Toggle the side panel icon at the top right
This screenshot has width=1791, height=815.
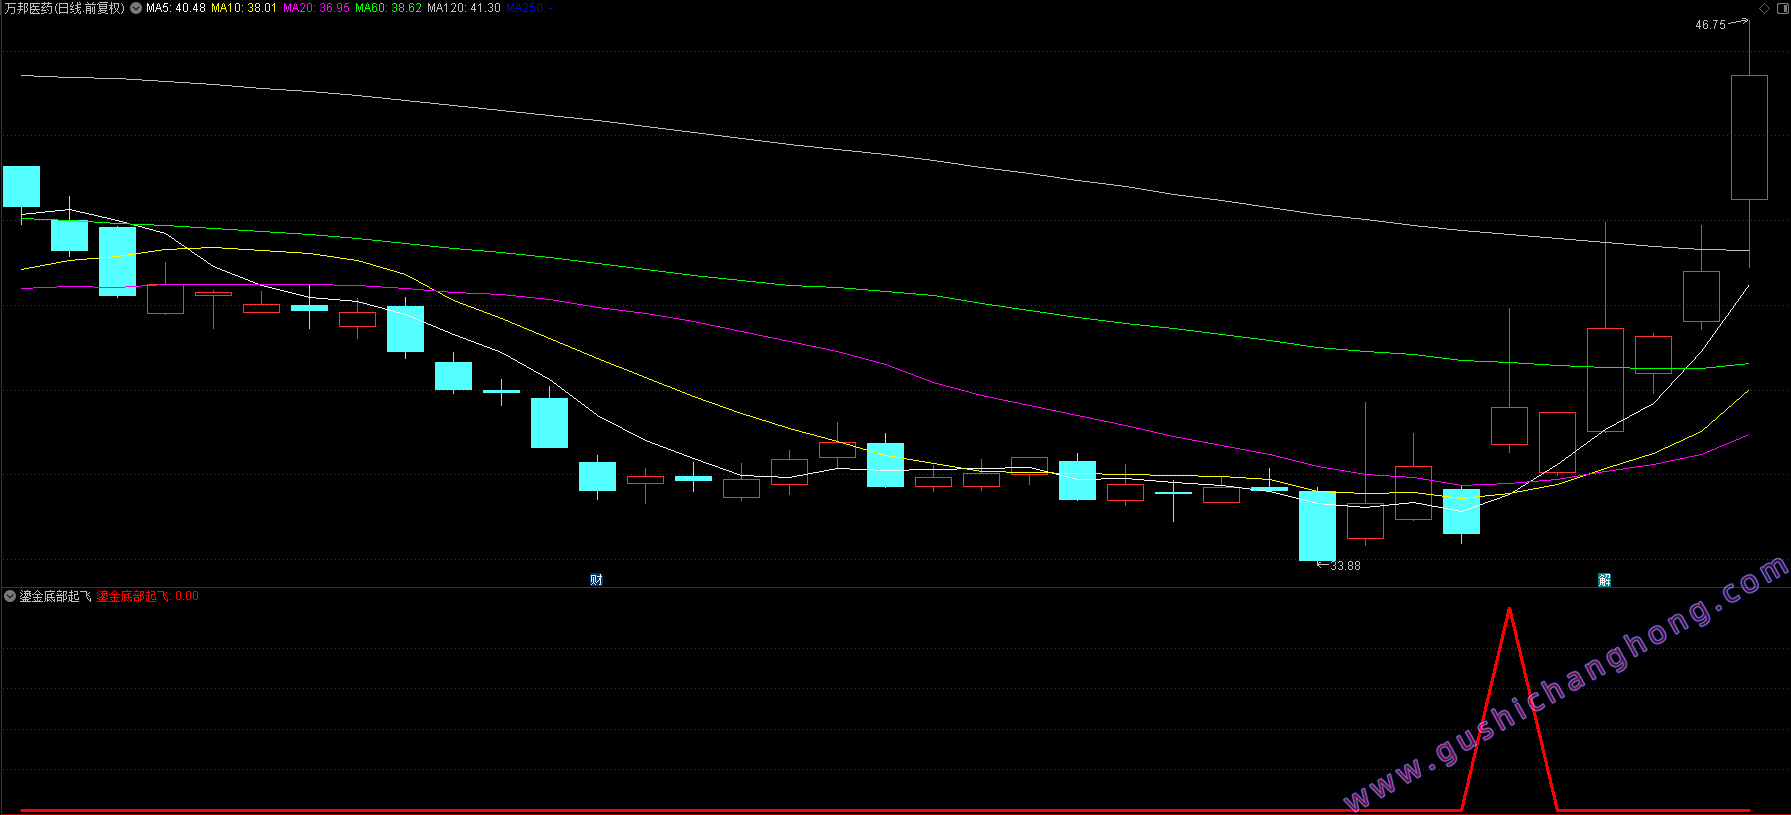pos(1782,8)
